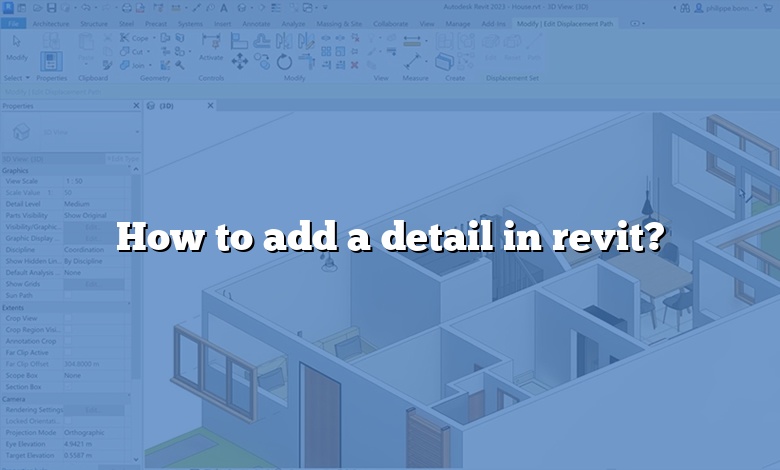
Task: Enable the Crop View checkbox
Action: coord(68,318)
